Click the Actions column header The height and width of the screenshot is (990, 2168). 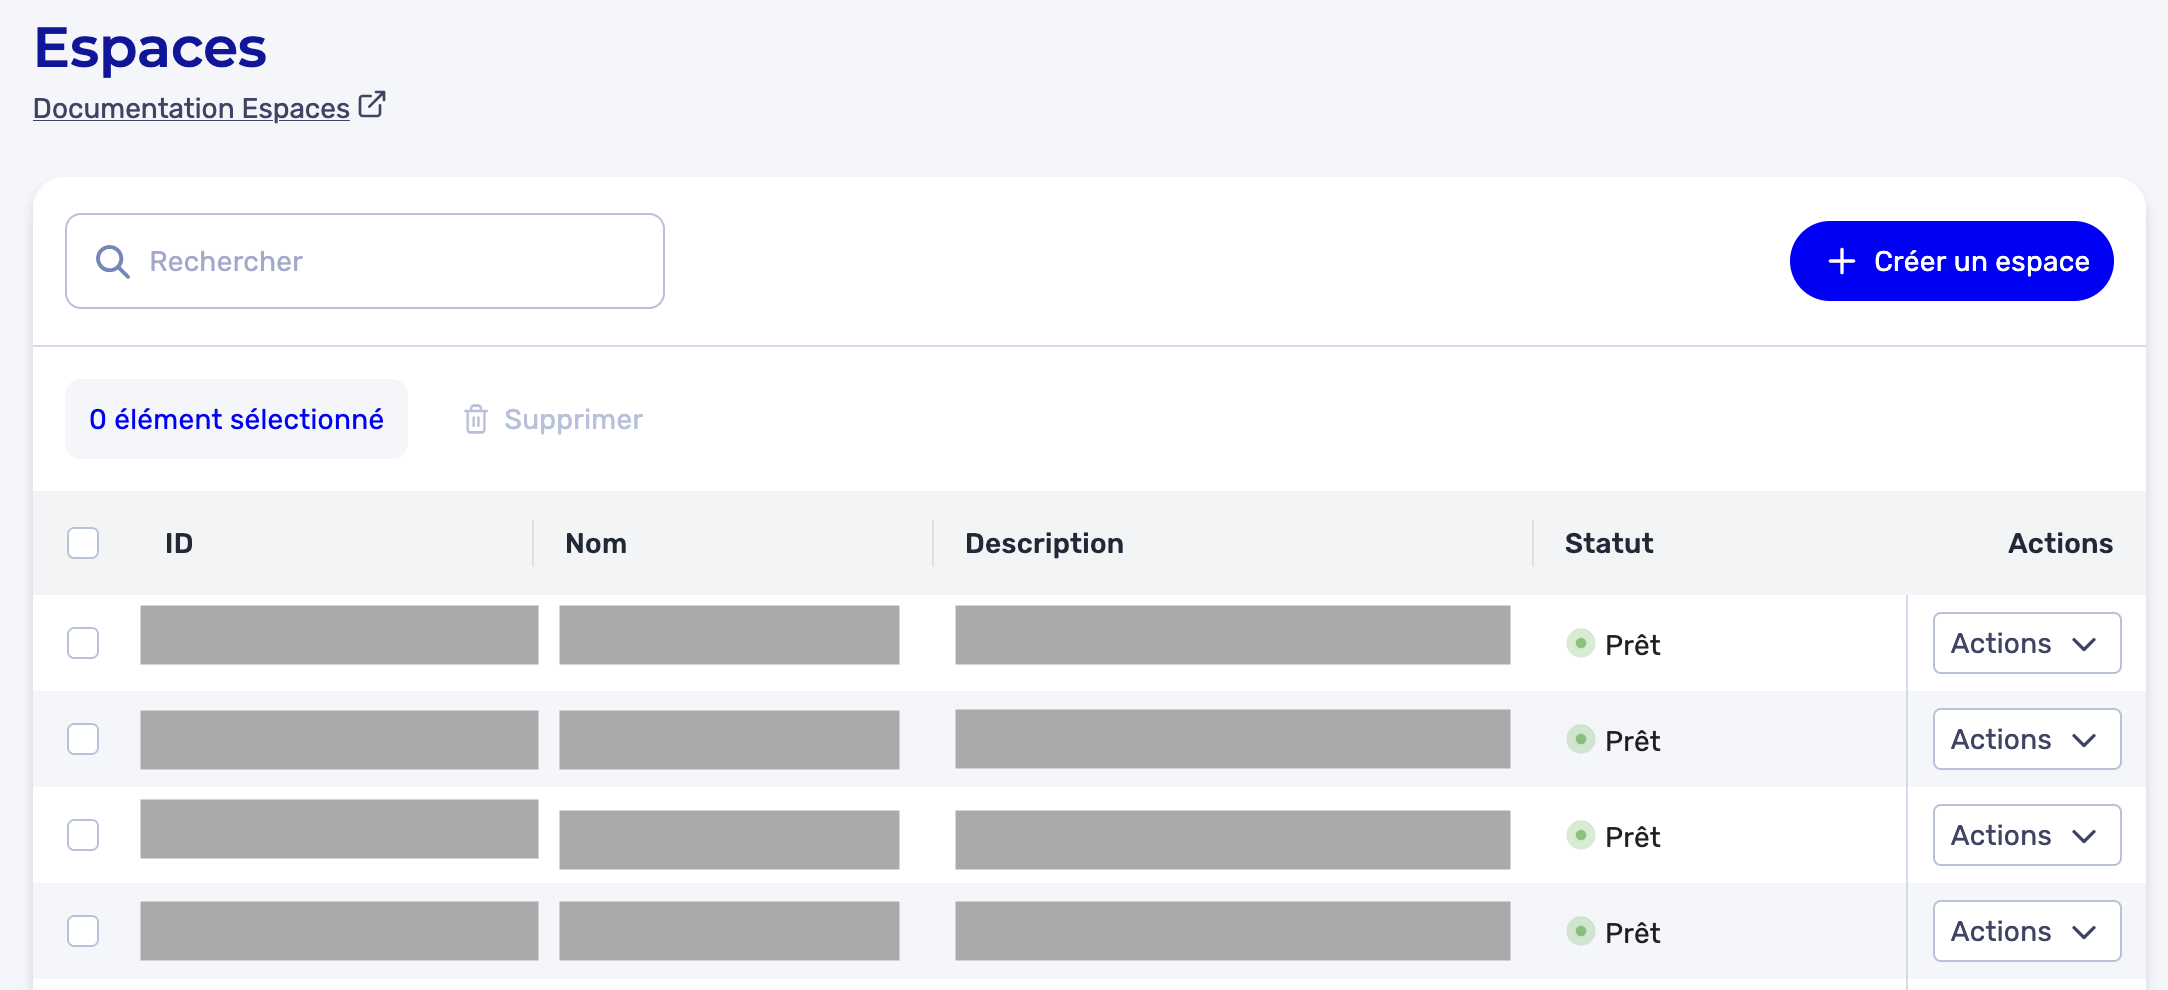pyautogui.click(x=2060, y=543)
